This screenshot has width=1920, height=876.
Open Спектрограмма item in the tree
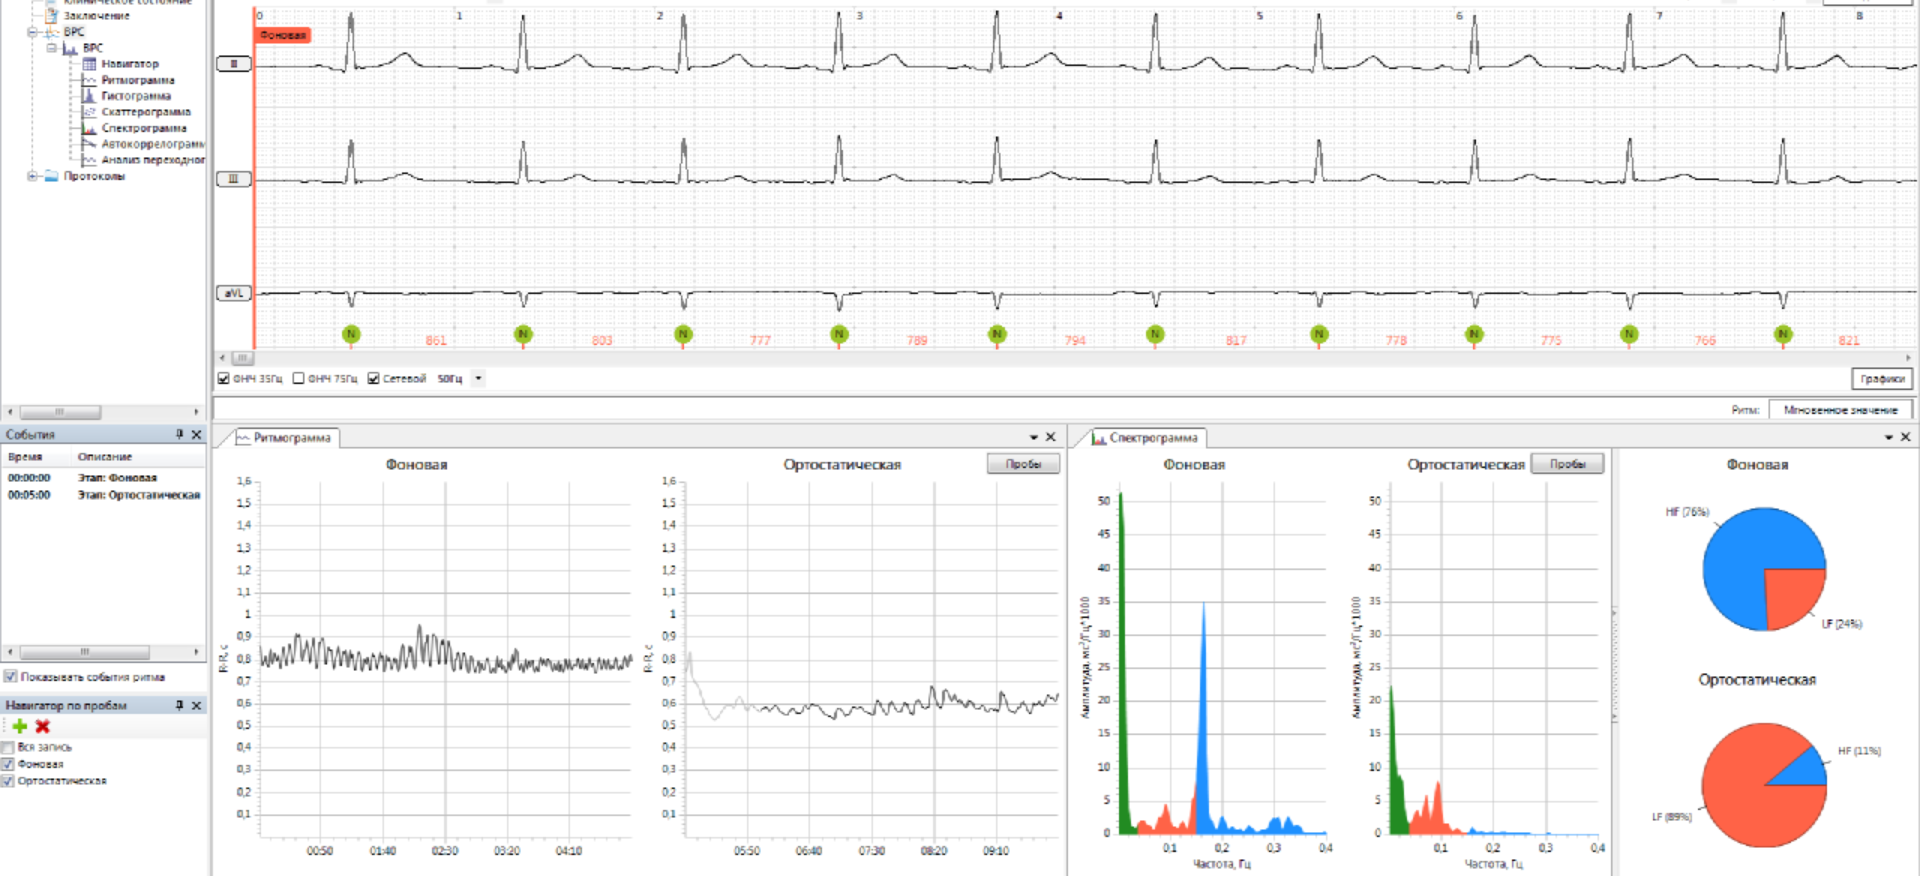click(144, 128)
